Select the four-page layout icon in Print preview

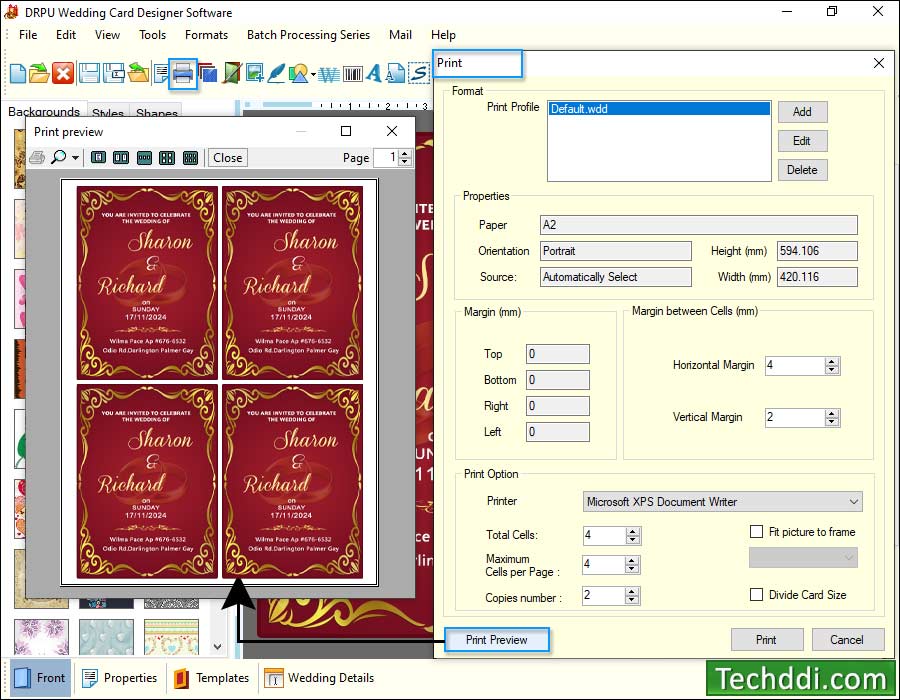coord(167,157)
